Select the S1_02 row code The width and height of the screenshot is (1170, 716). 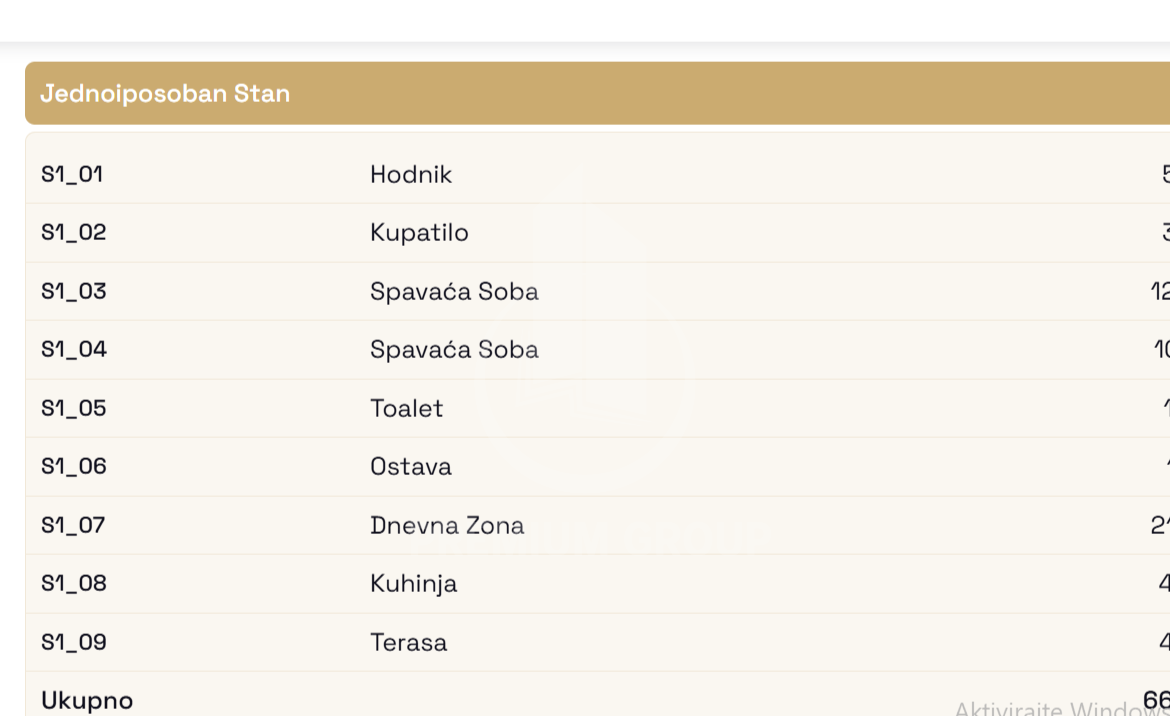pos(74,233)
